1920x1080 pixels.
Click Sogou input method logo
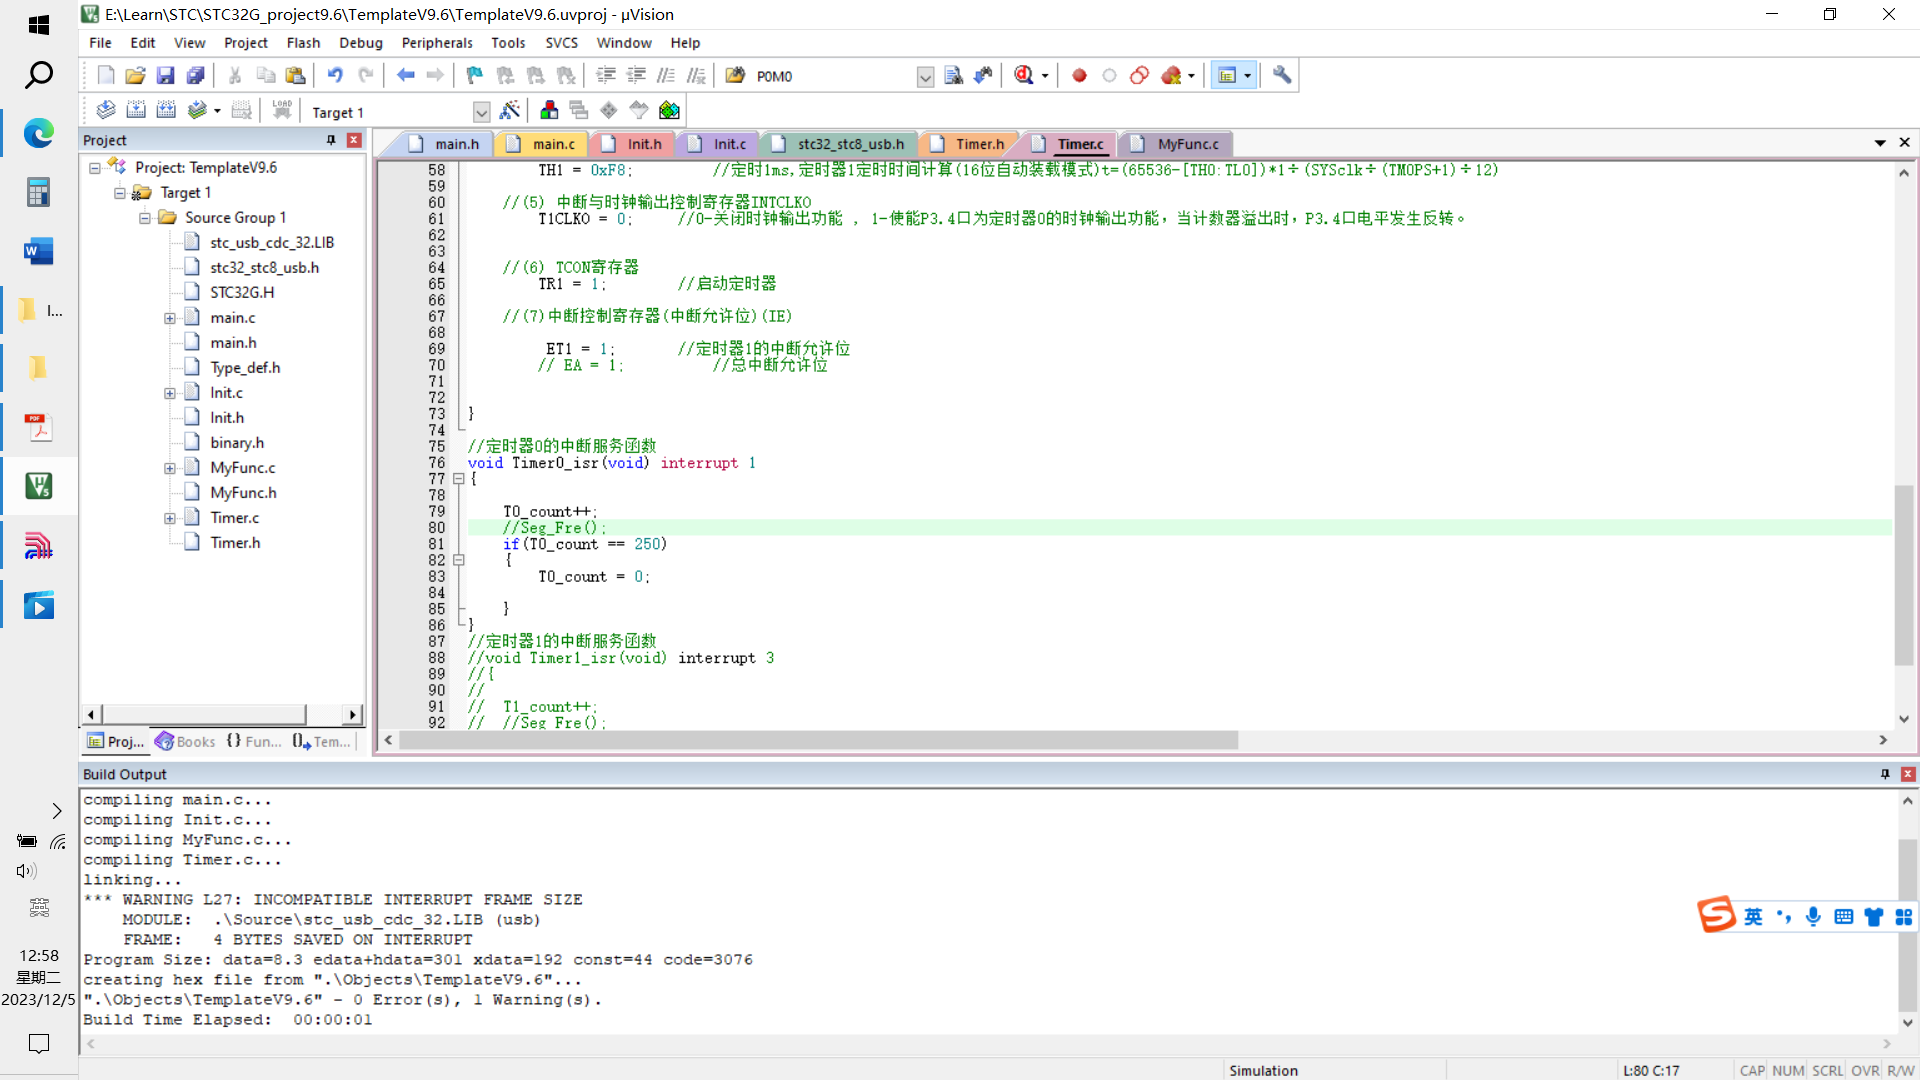point(1716,915)
